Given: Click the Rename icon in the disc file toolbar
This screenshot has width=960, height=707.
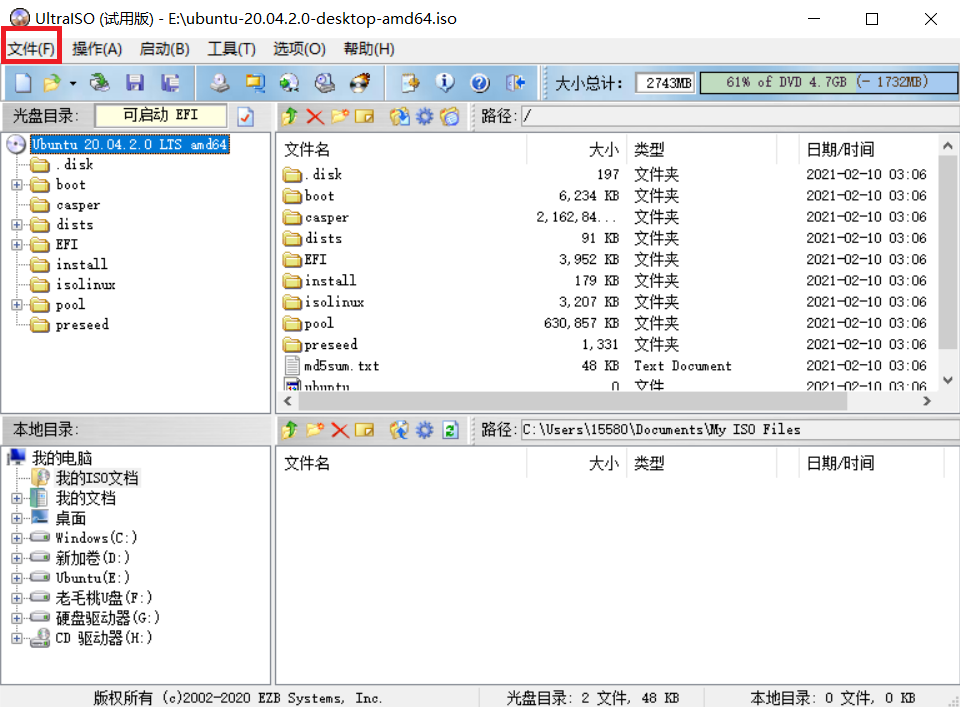Looking at the screenshot, I should (364, 116).
